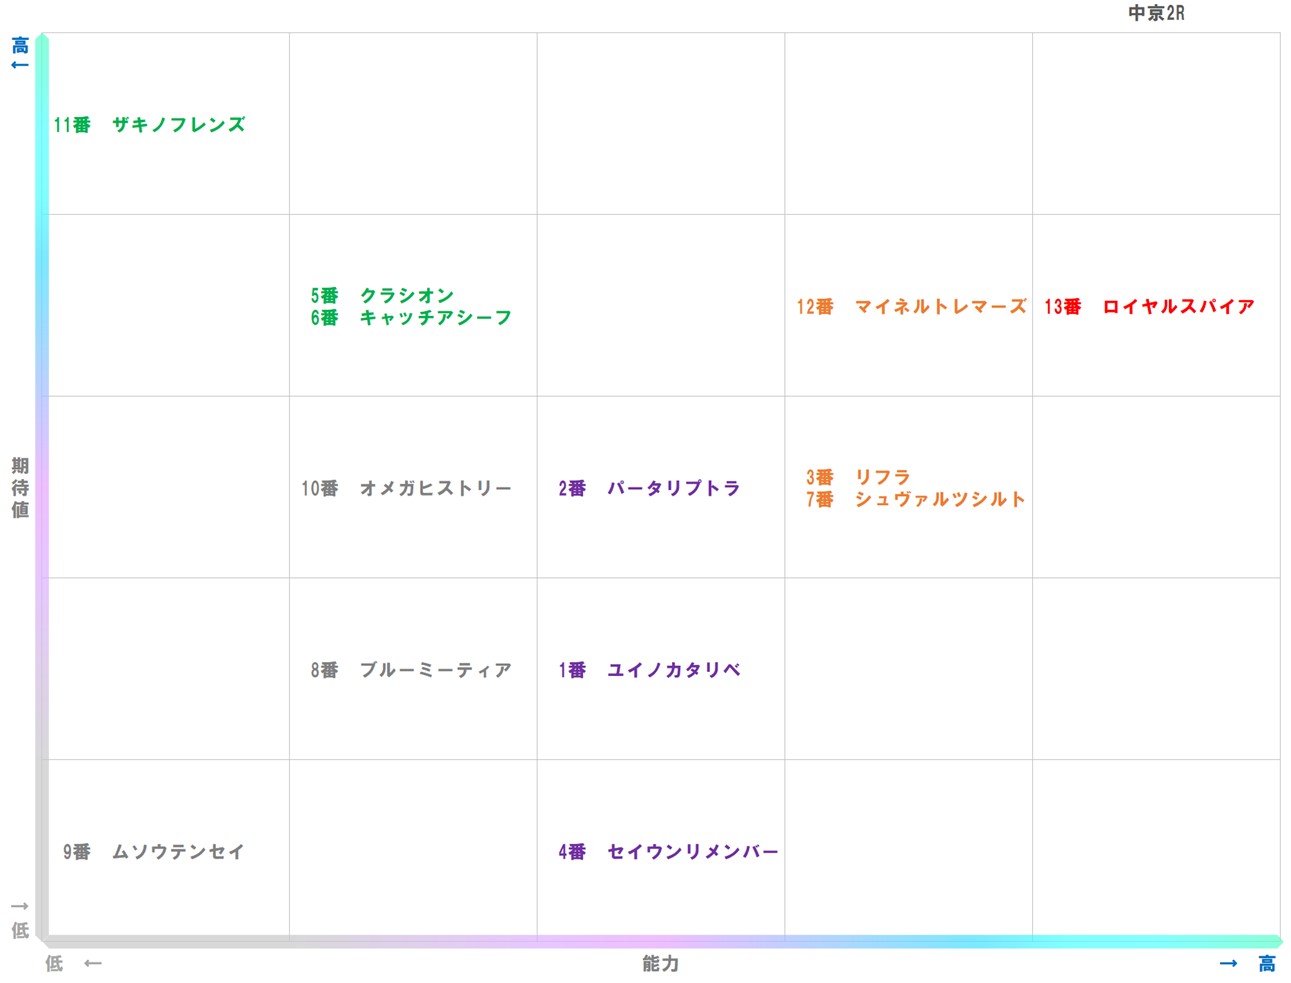Click the 能力 axis label
The image size is (1291, 983).
[659, 964]
